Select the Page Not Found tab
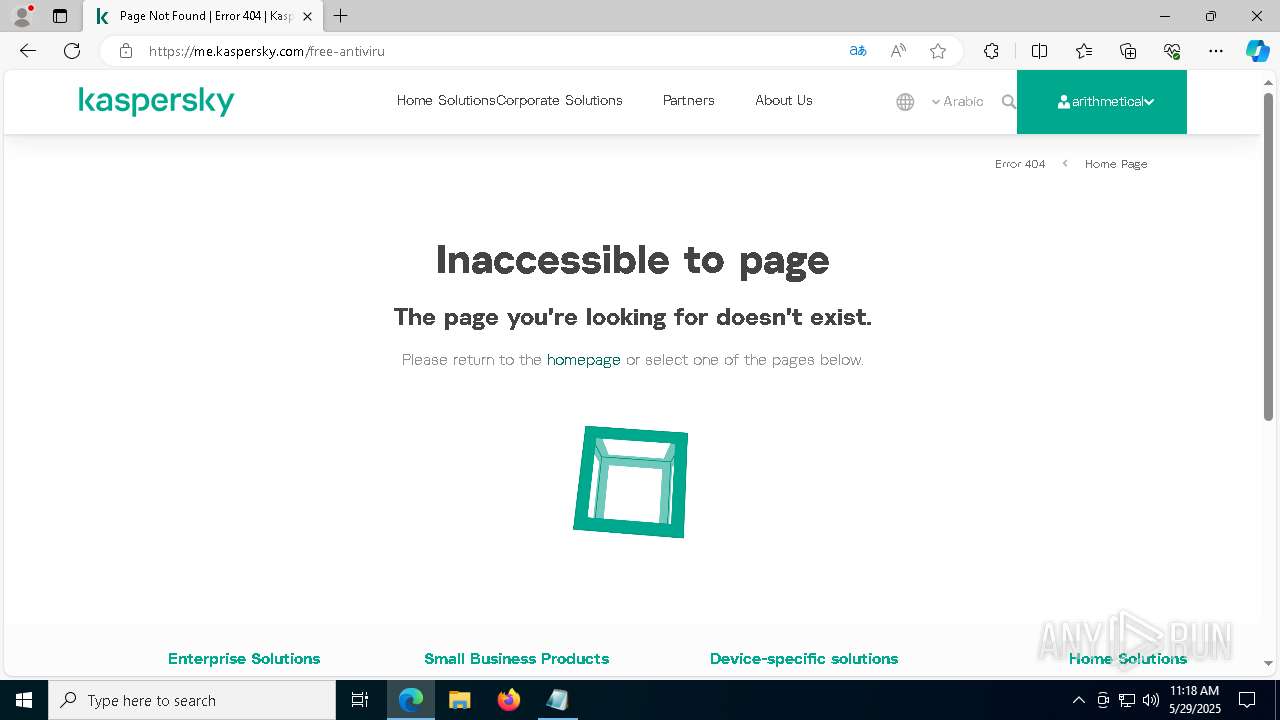Screen dimensions: 1280x720 point(203,16)
